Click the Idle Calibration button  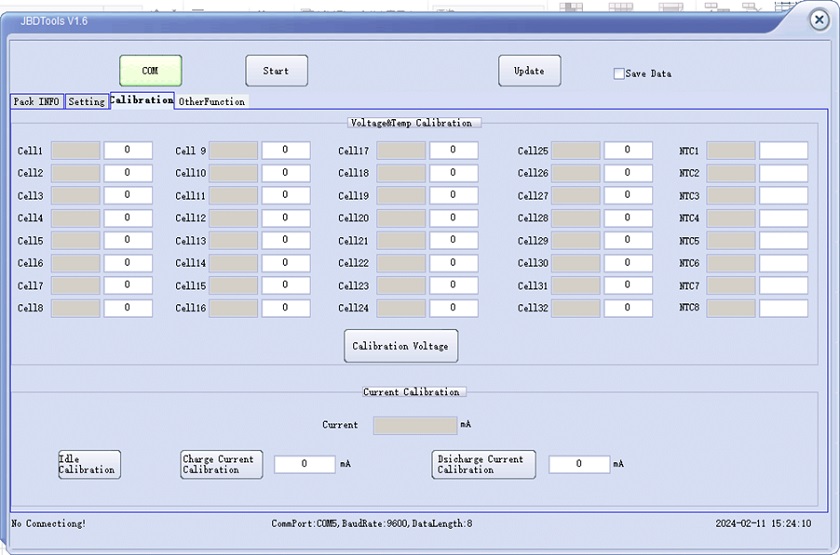pyautogui.click(x=89, y=464)
